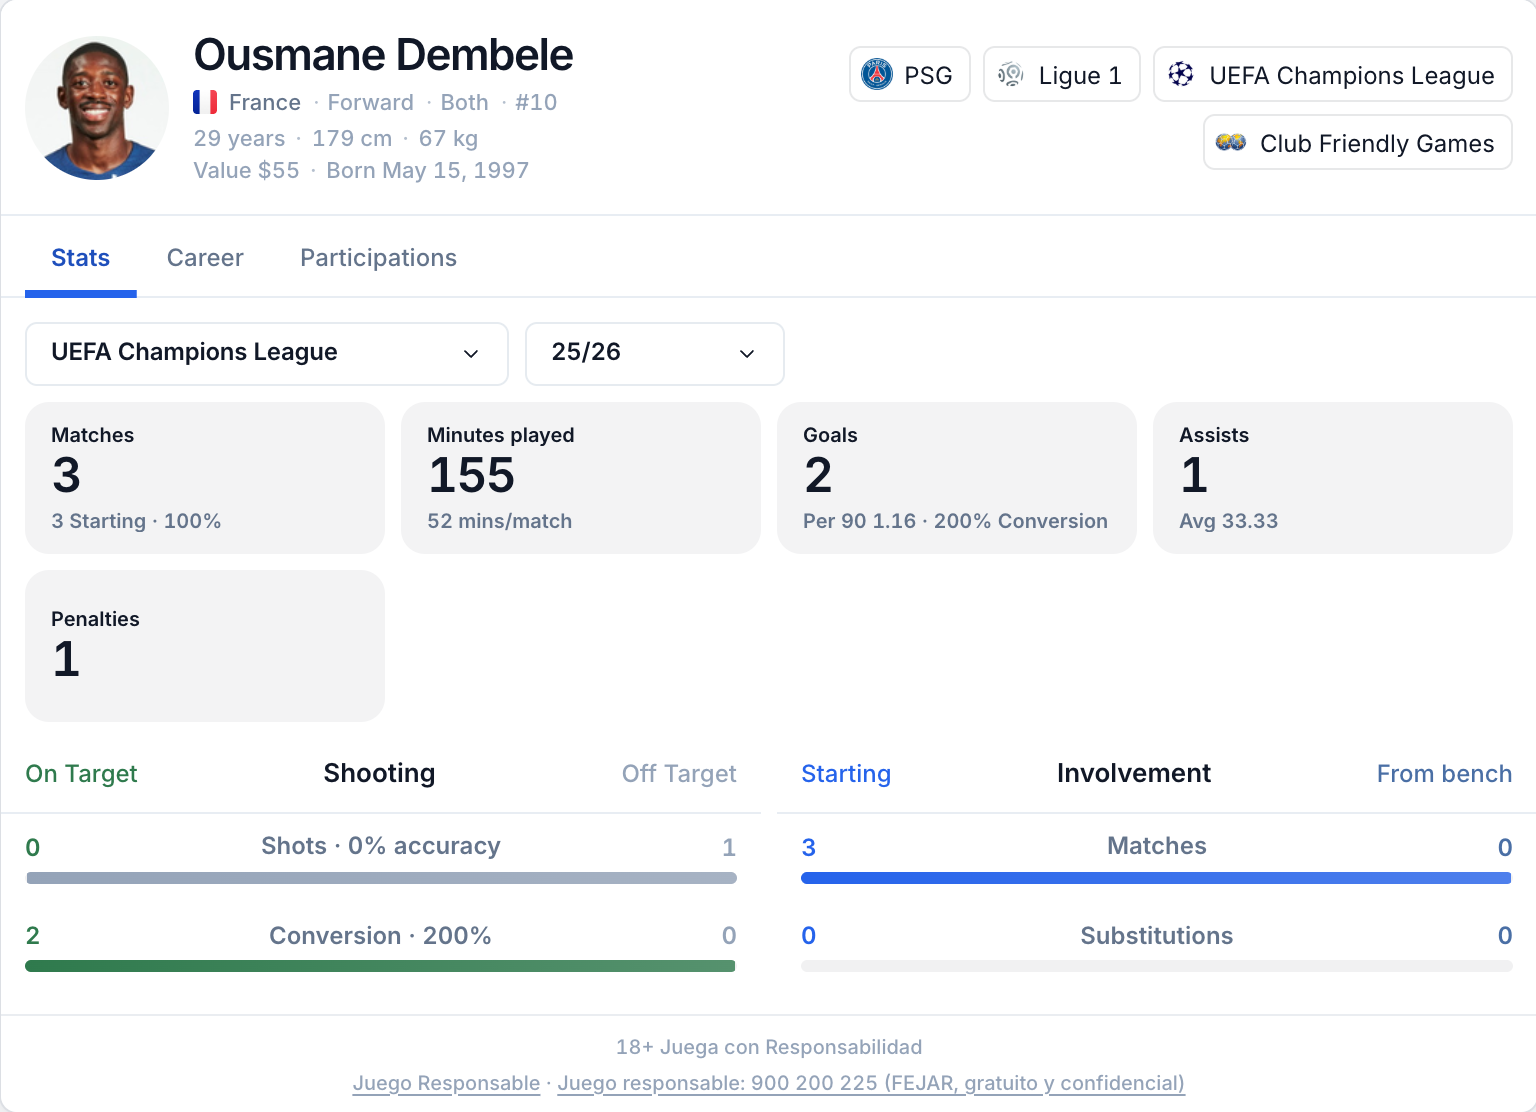Click the Shooting section heading
This screenshot has height=1112, width=1536.
[379, 773]
